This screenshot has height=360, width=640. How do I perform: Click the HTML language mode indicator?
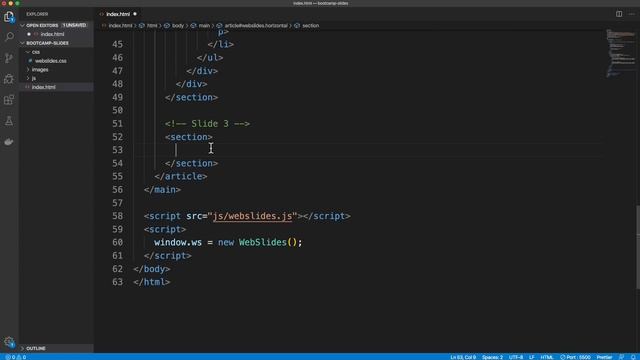tap(547, 357)
